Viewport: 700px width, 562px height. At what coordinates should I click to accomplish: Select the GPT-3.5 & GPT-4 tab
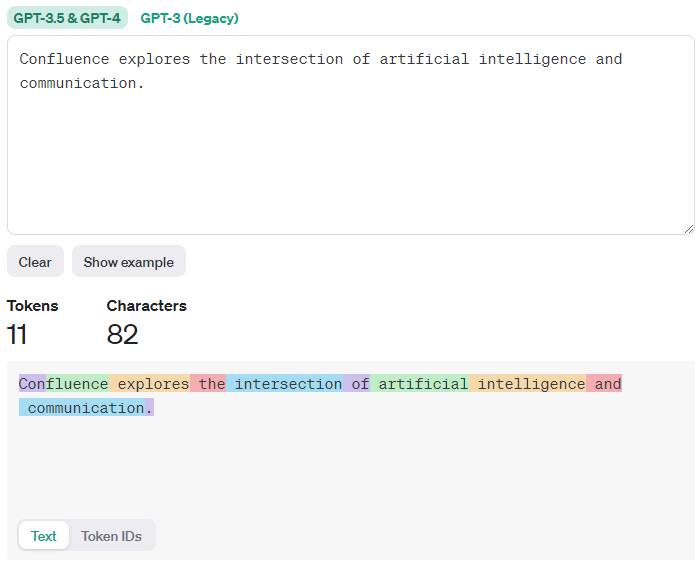point(67,18)
